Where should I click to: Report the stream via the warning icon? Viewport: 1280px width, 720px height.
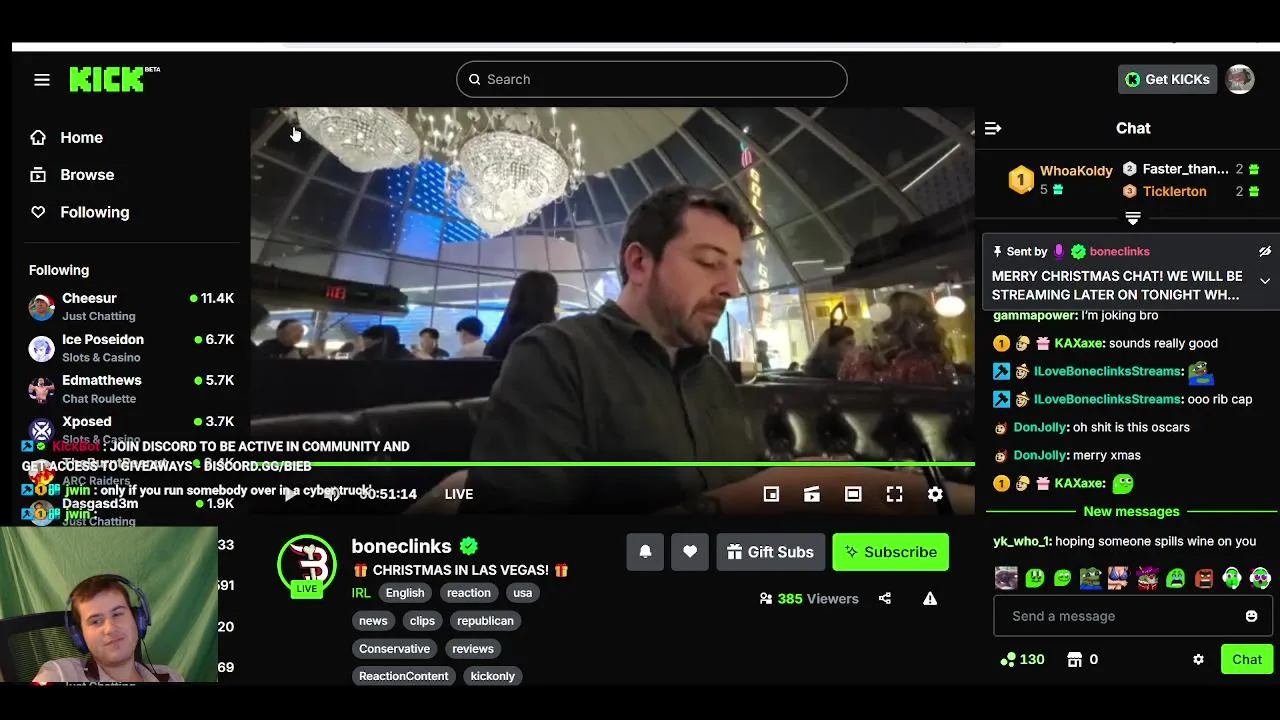pyautogui.click(x=930, y=598)
